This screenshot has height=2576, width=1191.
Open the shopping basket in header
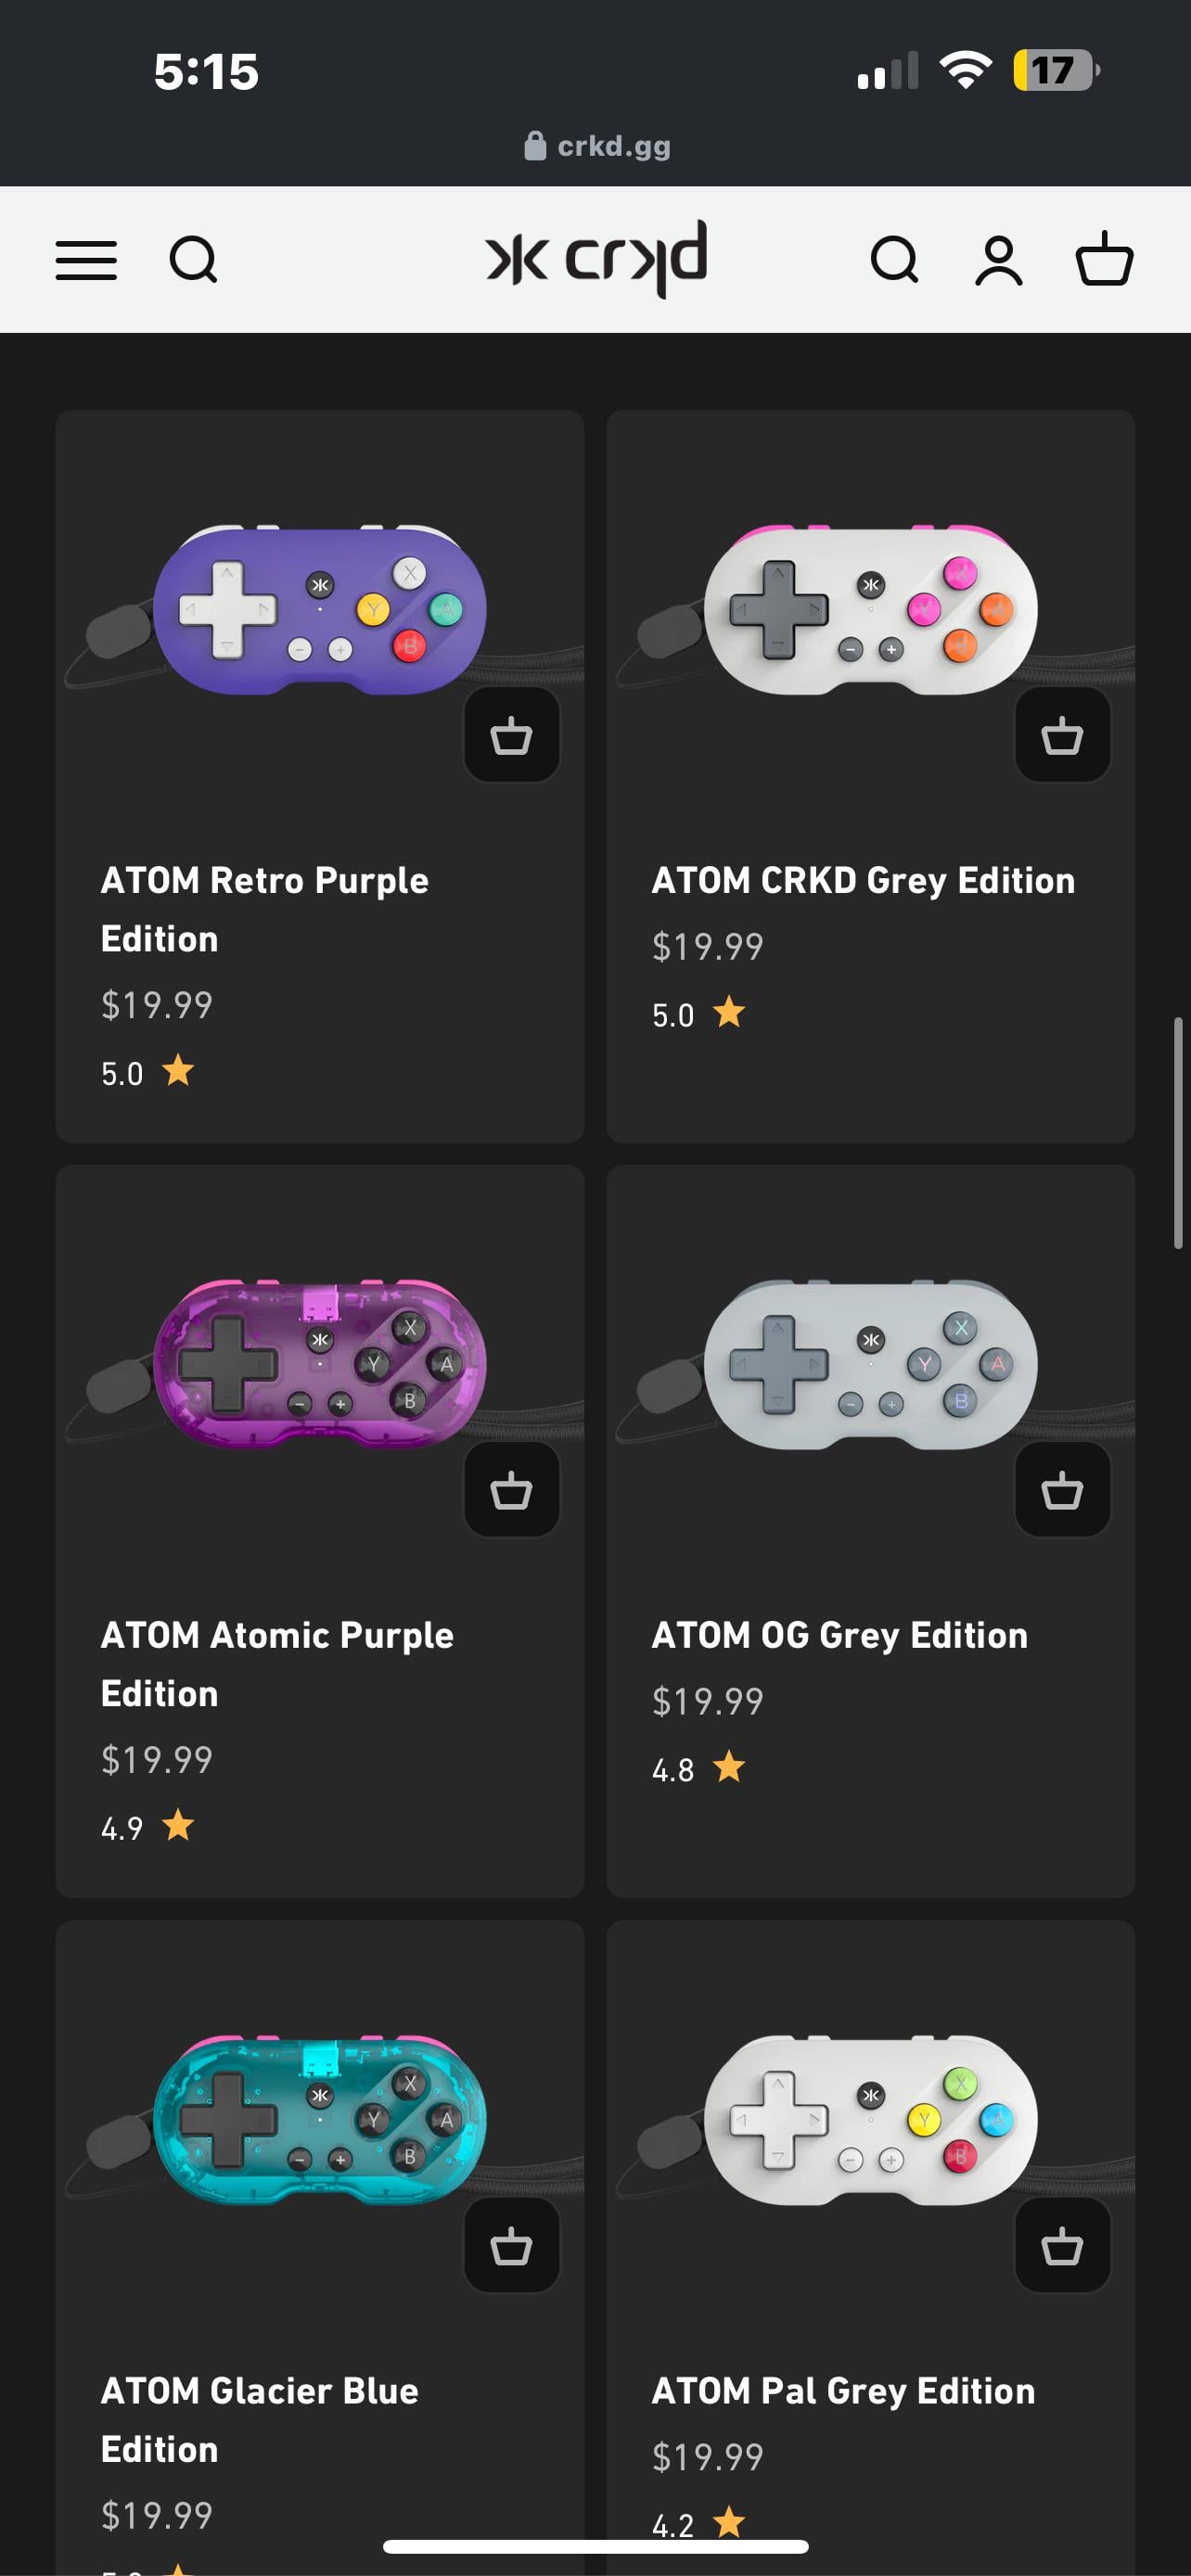(1104, 260)
